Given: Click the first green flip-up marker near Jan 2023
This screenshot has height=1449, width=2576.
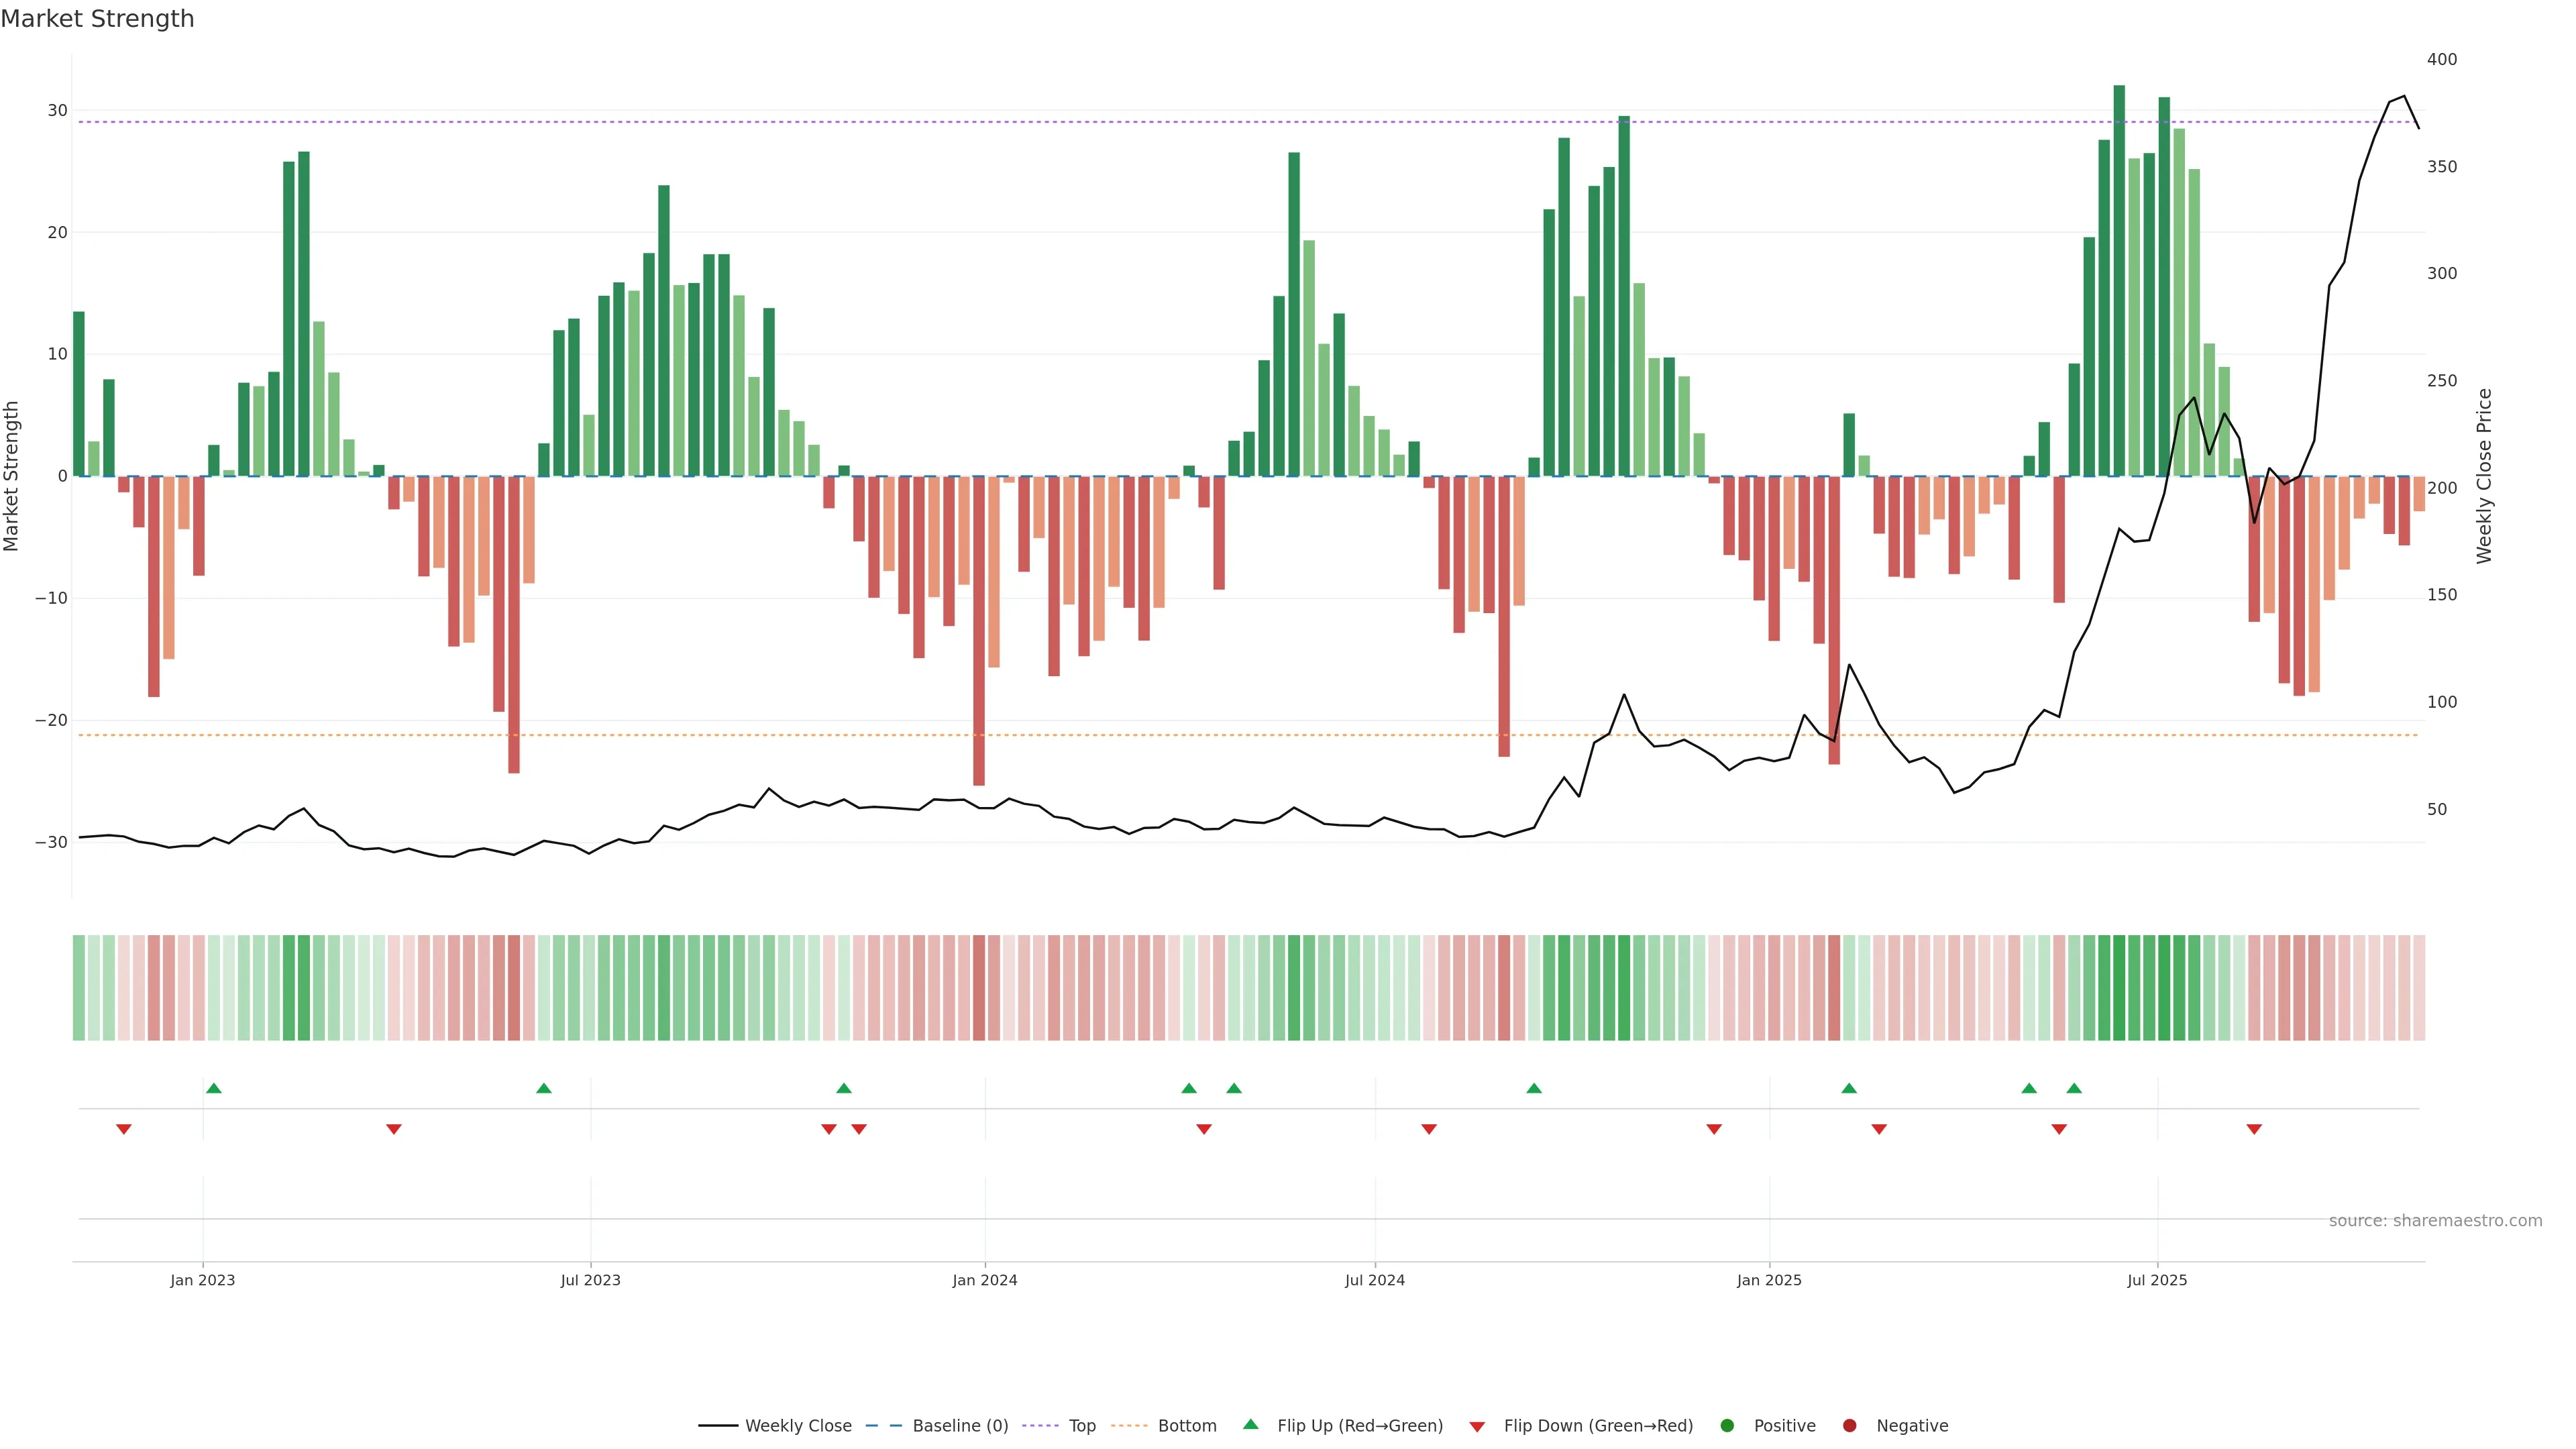Looking at the screenshot, I should pyautogui.click(x=214, y=1088).
